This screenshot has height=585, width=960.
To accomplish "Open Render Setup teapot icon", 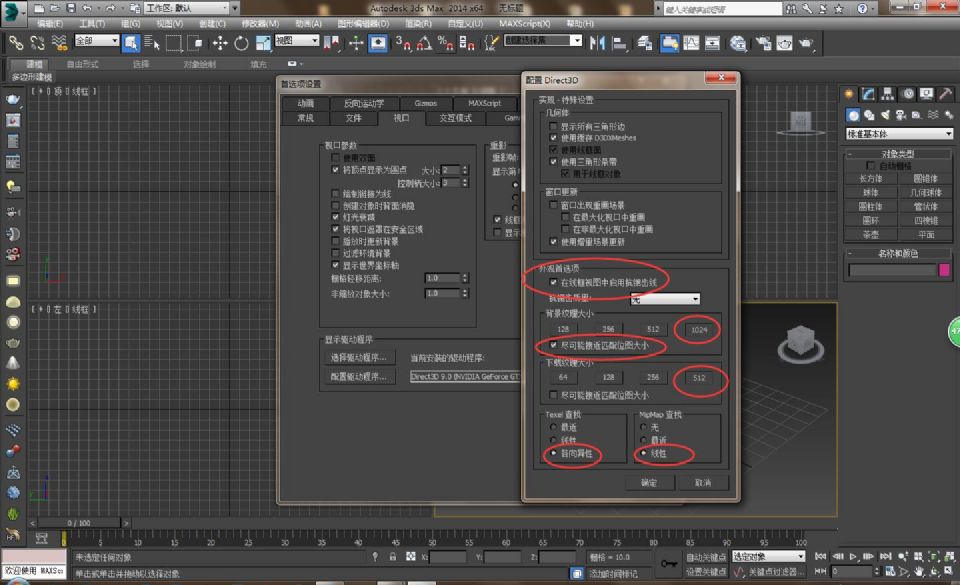I will (x=763, y=43).
